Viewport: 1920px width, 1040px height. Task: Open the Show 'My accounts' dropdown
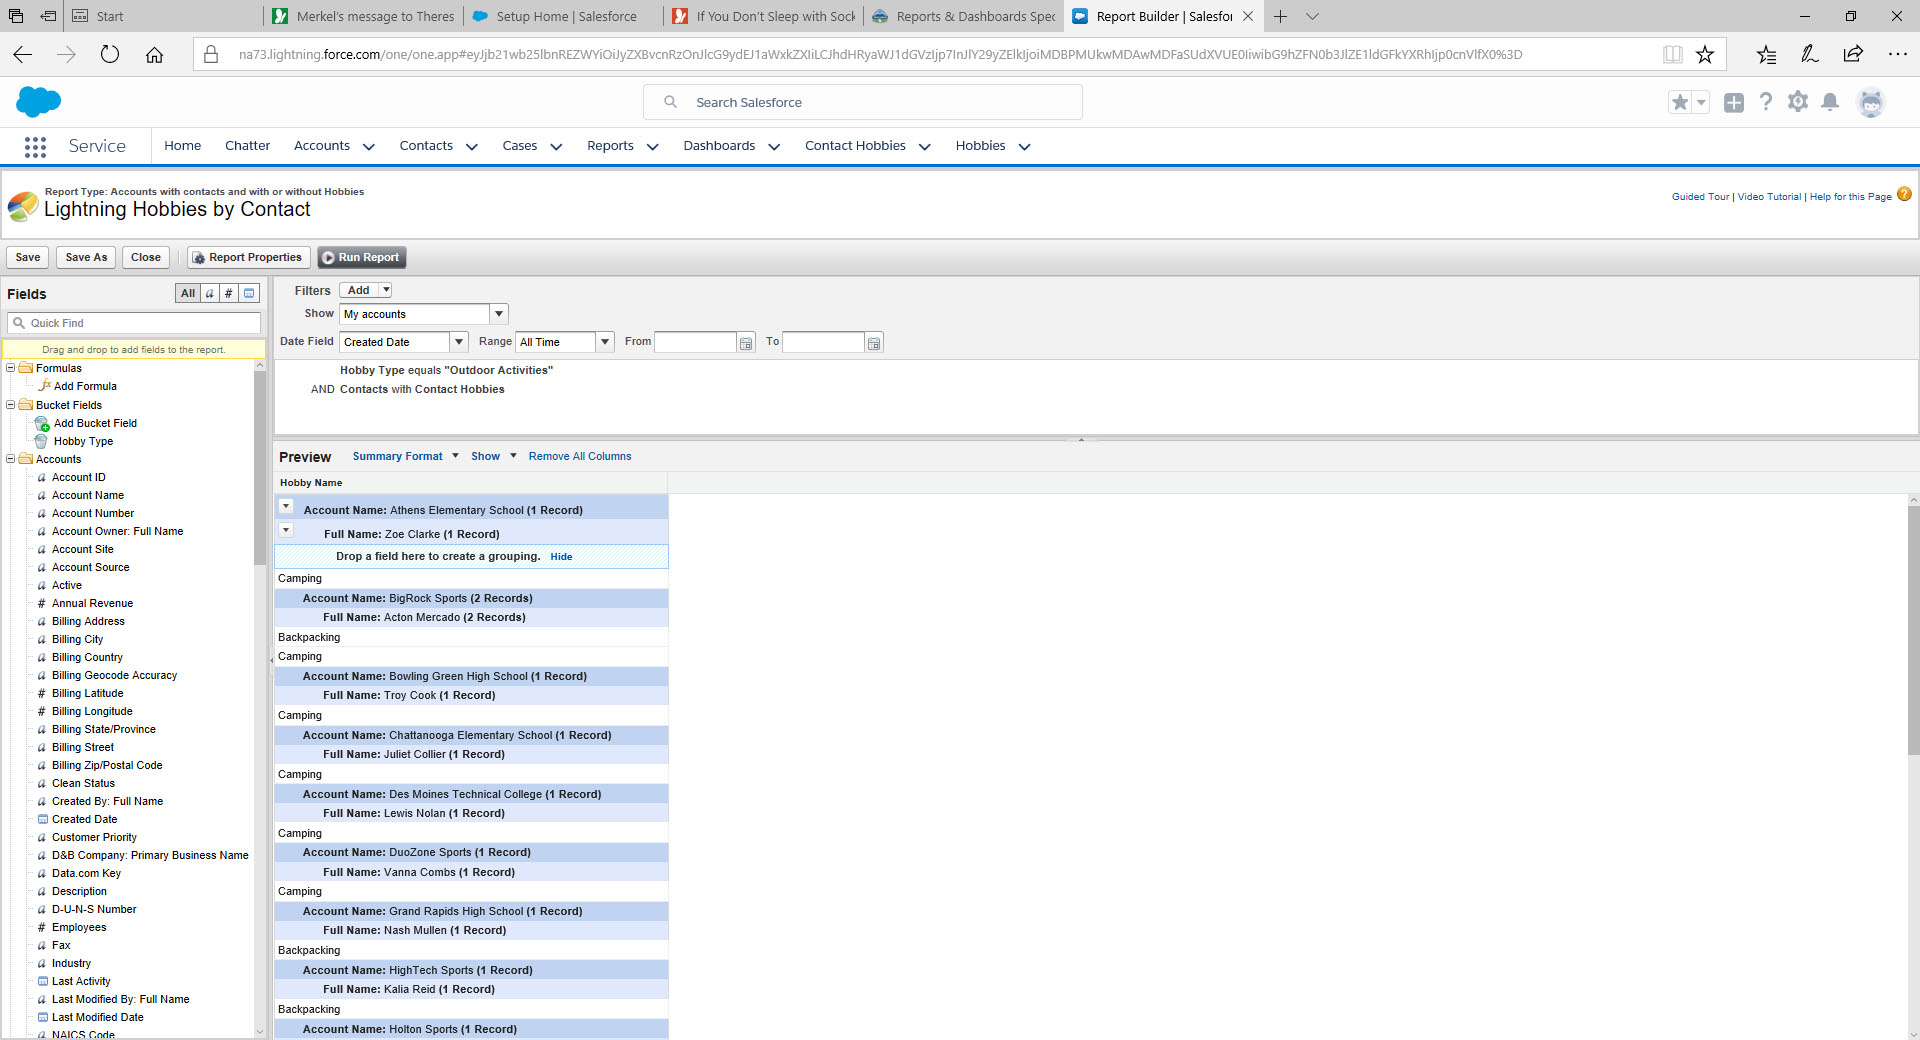pyautogui.click(x=499, y=315)
